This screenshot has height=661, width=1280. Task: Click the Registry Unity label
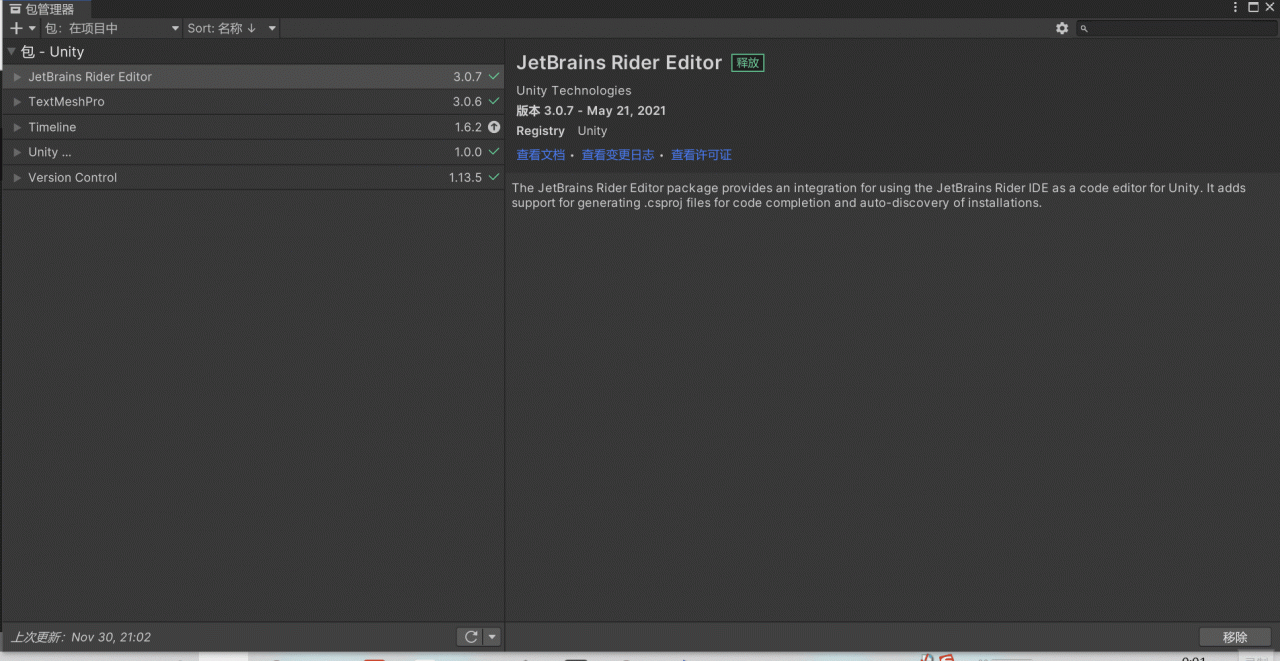point(562,131)
